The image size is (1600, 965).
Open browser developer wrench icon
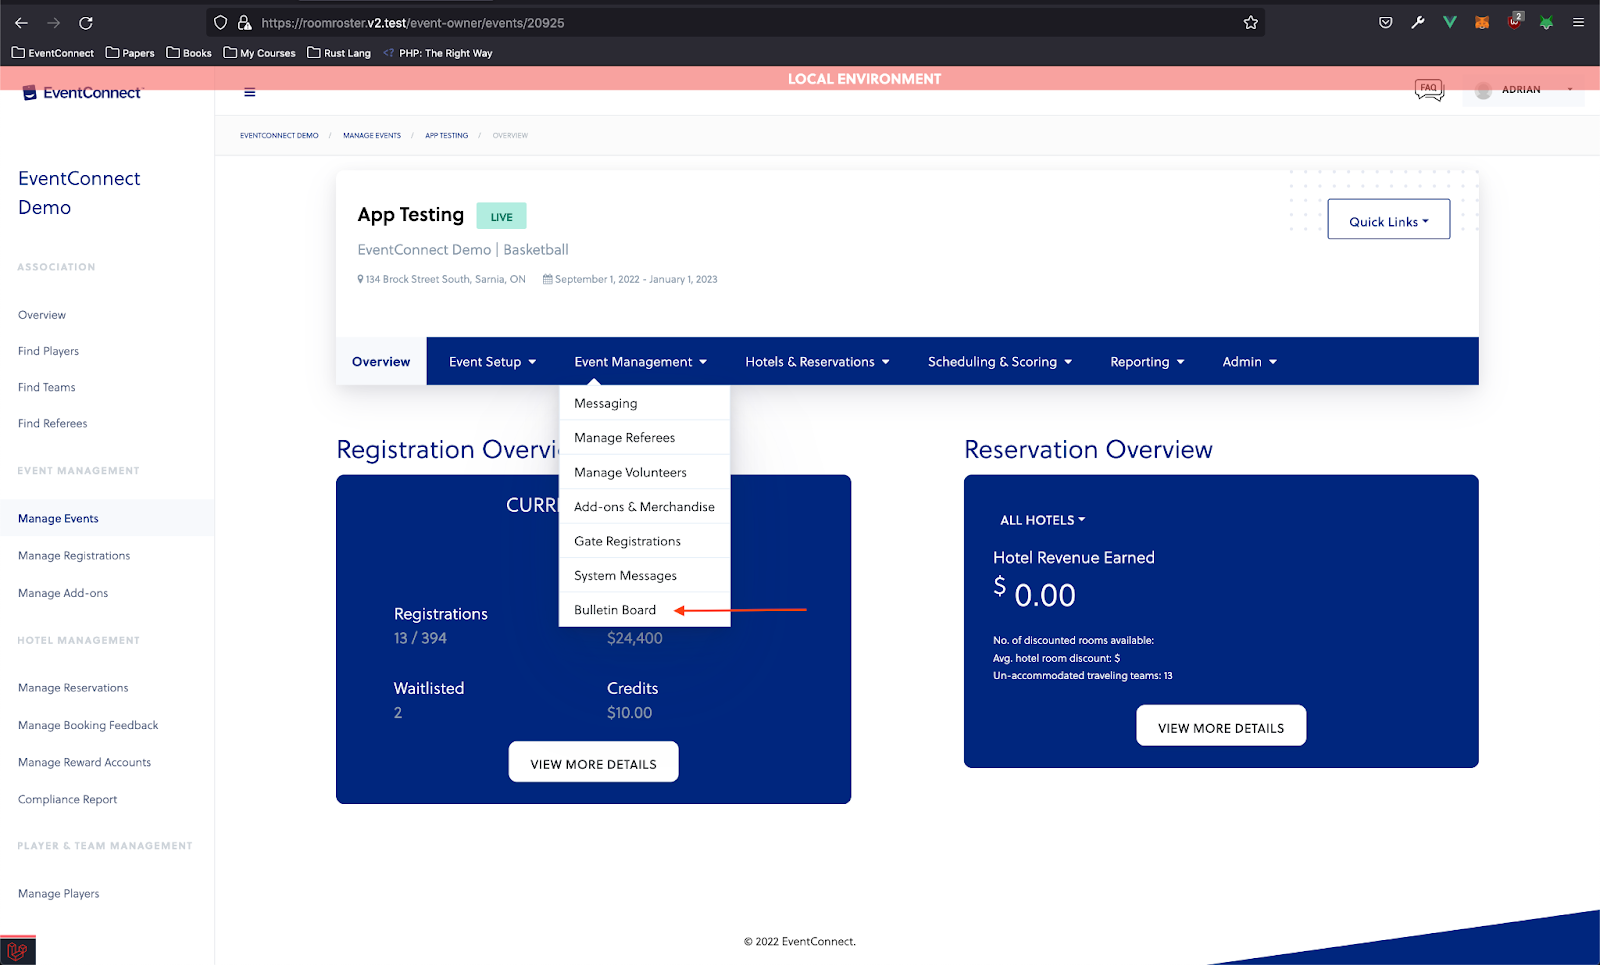coord(1417,22)
